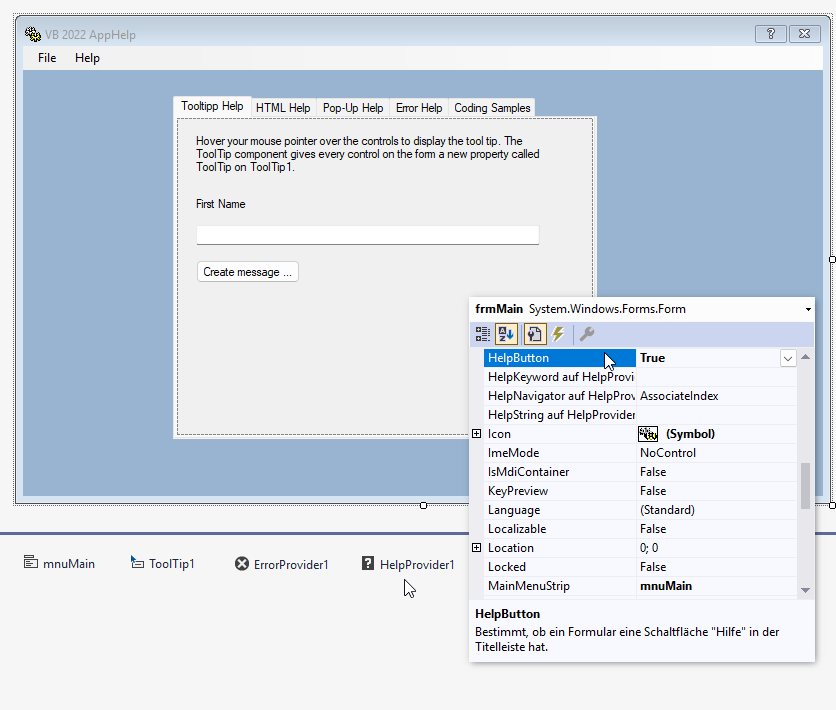
Task: Select the HelpProvider1 component
Action: [408, 564]
